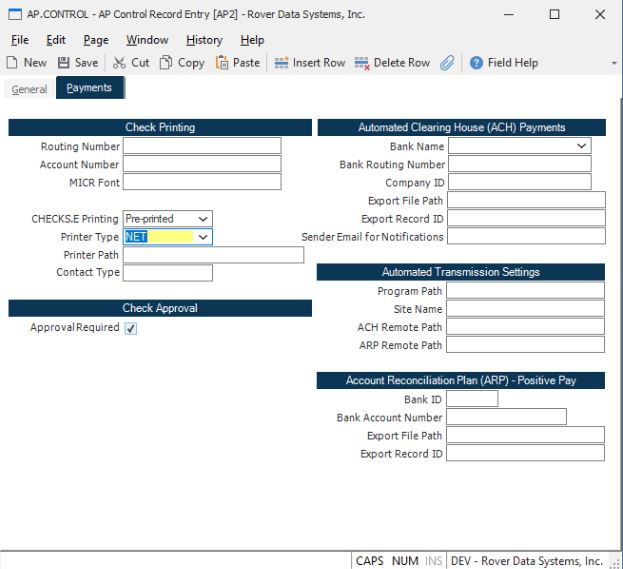Screen dimensions: 623x569
Task: Click the Insert Row icon
Action: [x=281, y=62]
